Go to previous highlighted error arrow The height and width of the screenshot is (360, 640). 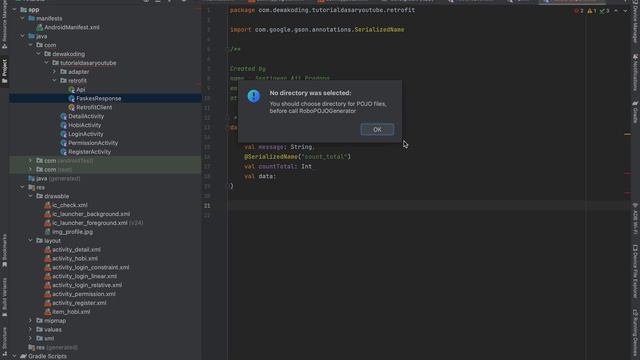[616, 11]
